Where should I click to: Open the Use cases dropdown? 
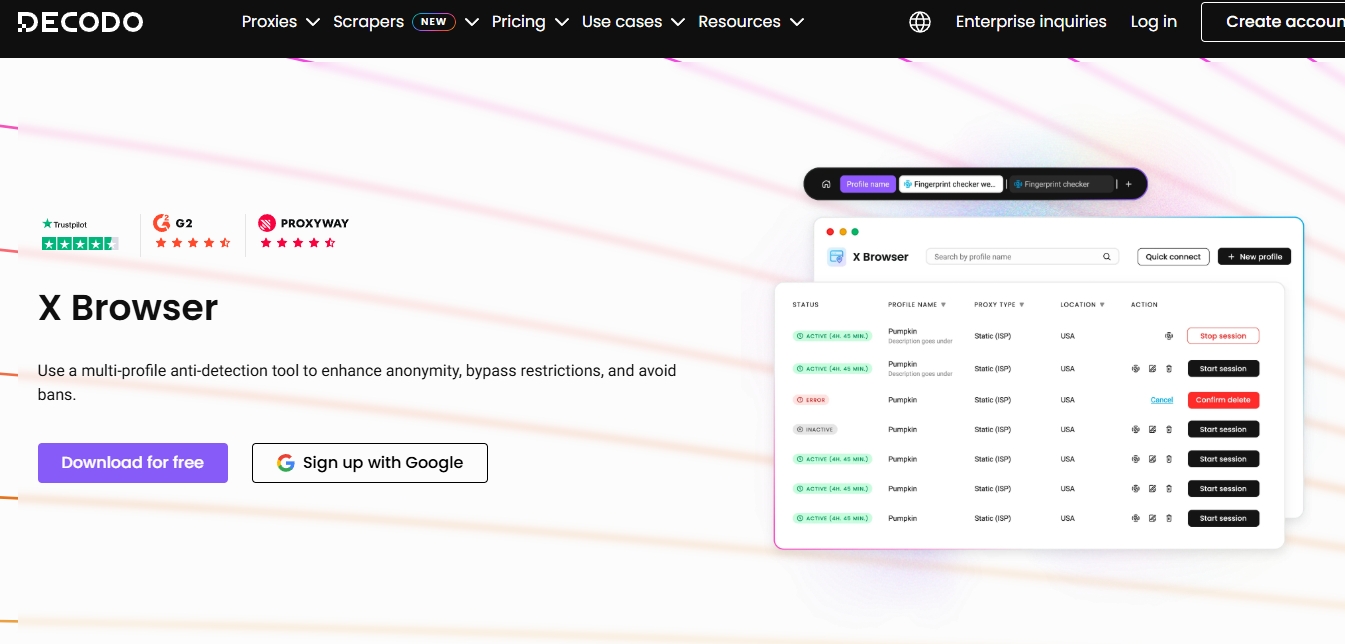coord(622,21)
